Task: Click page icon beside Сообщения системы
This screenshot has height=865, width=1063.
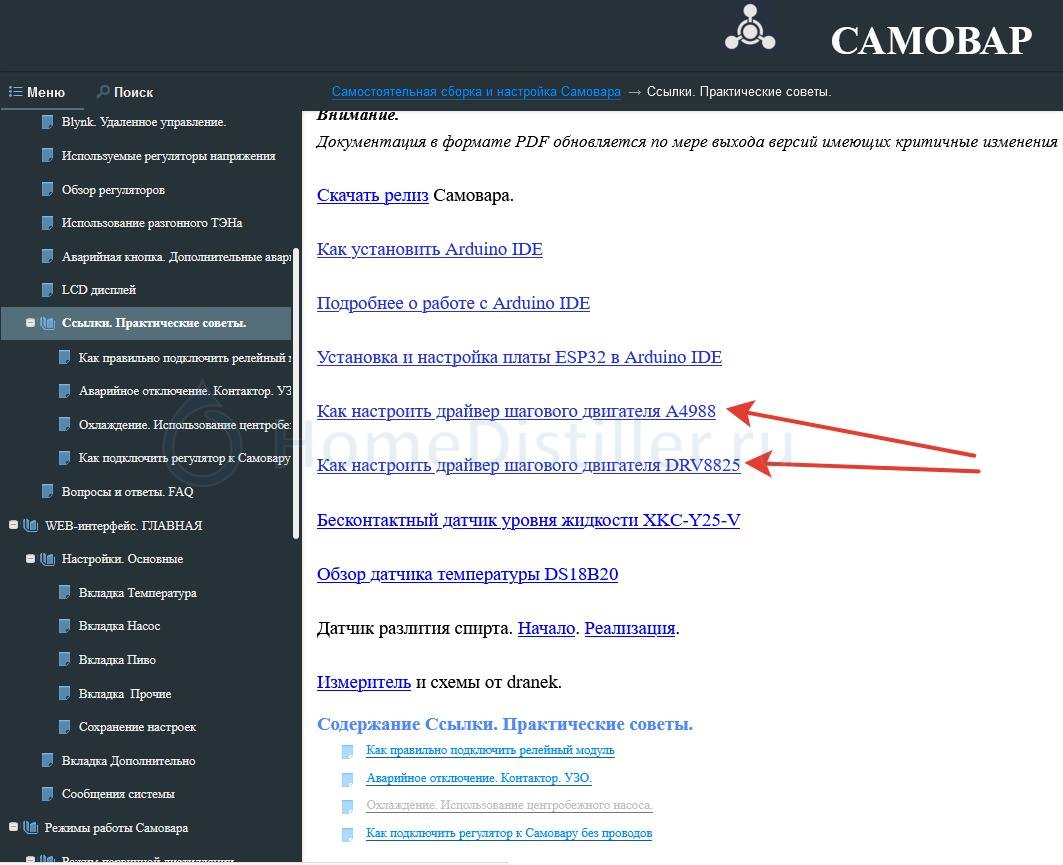Action: [x=47, y=793]
